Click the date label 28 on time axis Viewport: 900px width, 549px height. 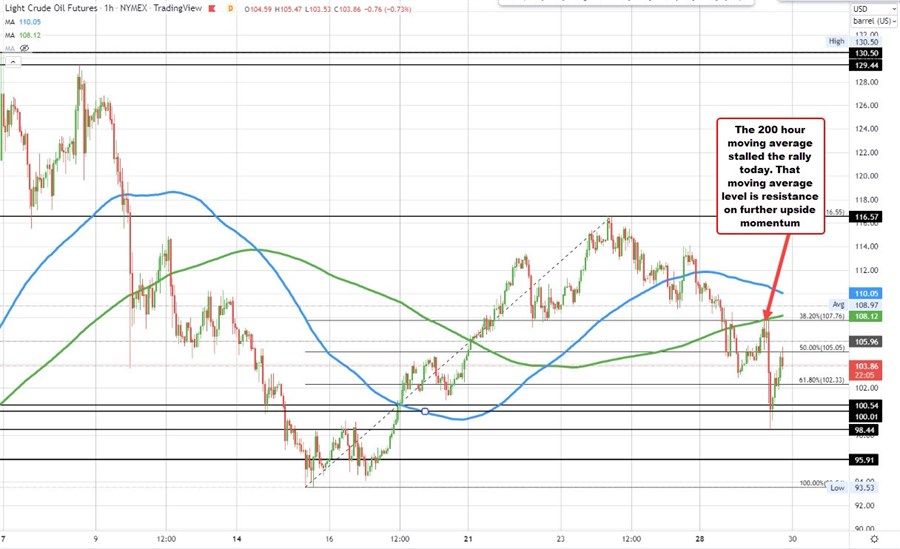pyautogui.click(x=700, y=539)
